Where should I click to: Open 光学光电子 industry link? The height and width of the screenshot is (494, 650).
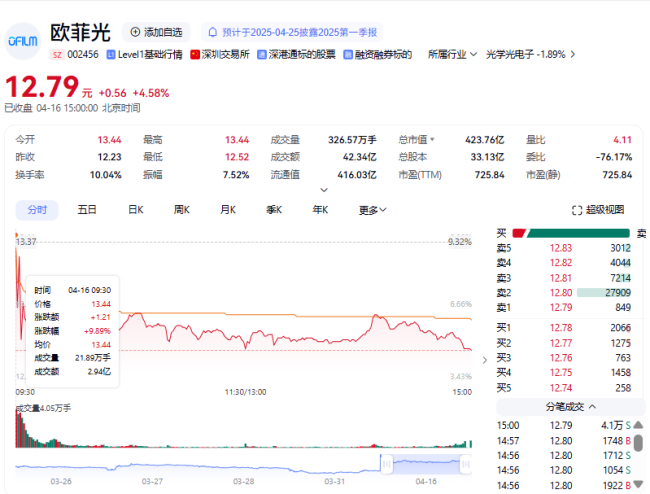(x=526, y=55)
